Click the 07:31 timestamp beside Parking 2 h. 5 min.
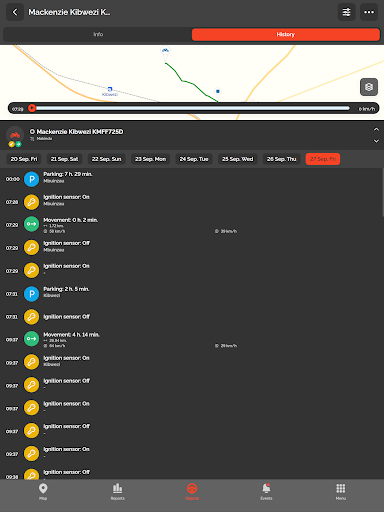The height and width of the screenshot is (512, 384). click(12, 294)
